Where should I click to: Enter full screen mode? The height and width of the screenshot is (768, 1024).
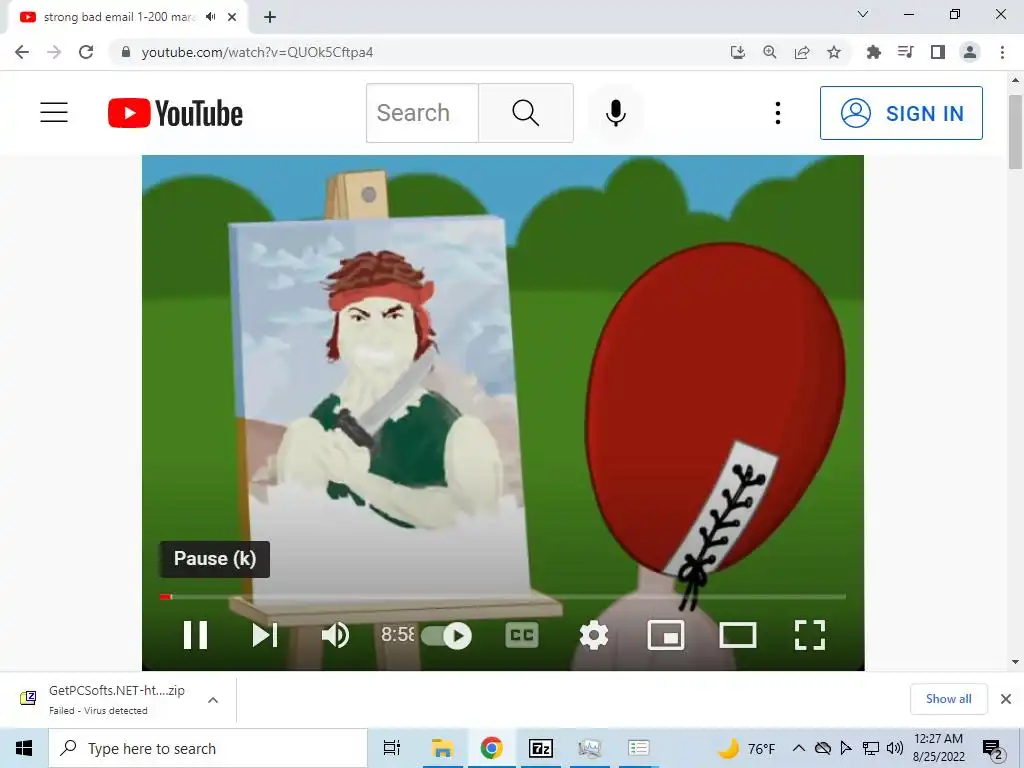[x=810, y=635]
